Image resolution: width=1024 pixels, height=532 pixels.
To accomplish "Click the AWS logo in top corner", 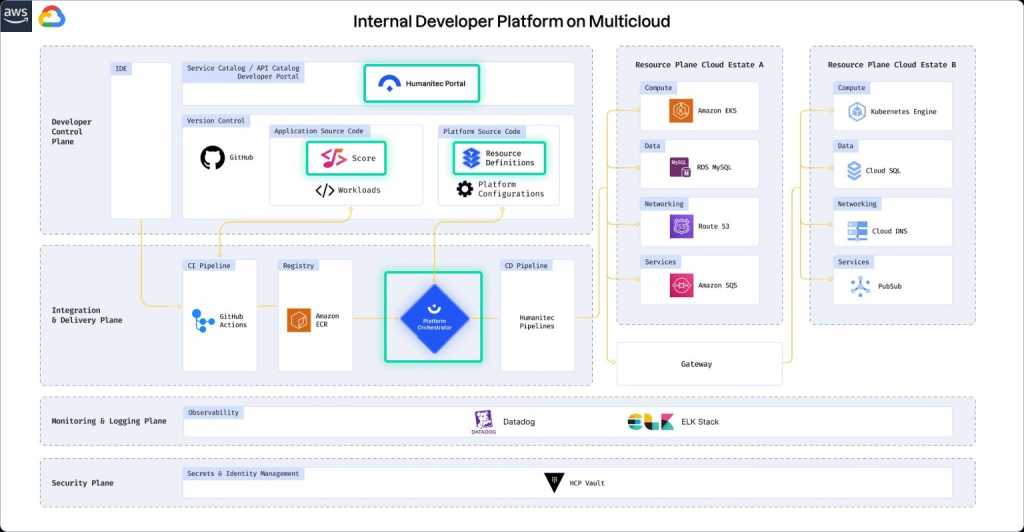I will point(17,16).
